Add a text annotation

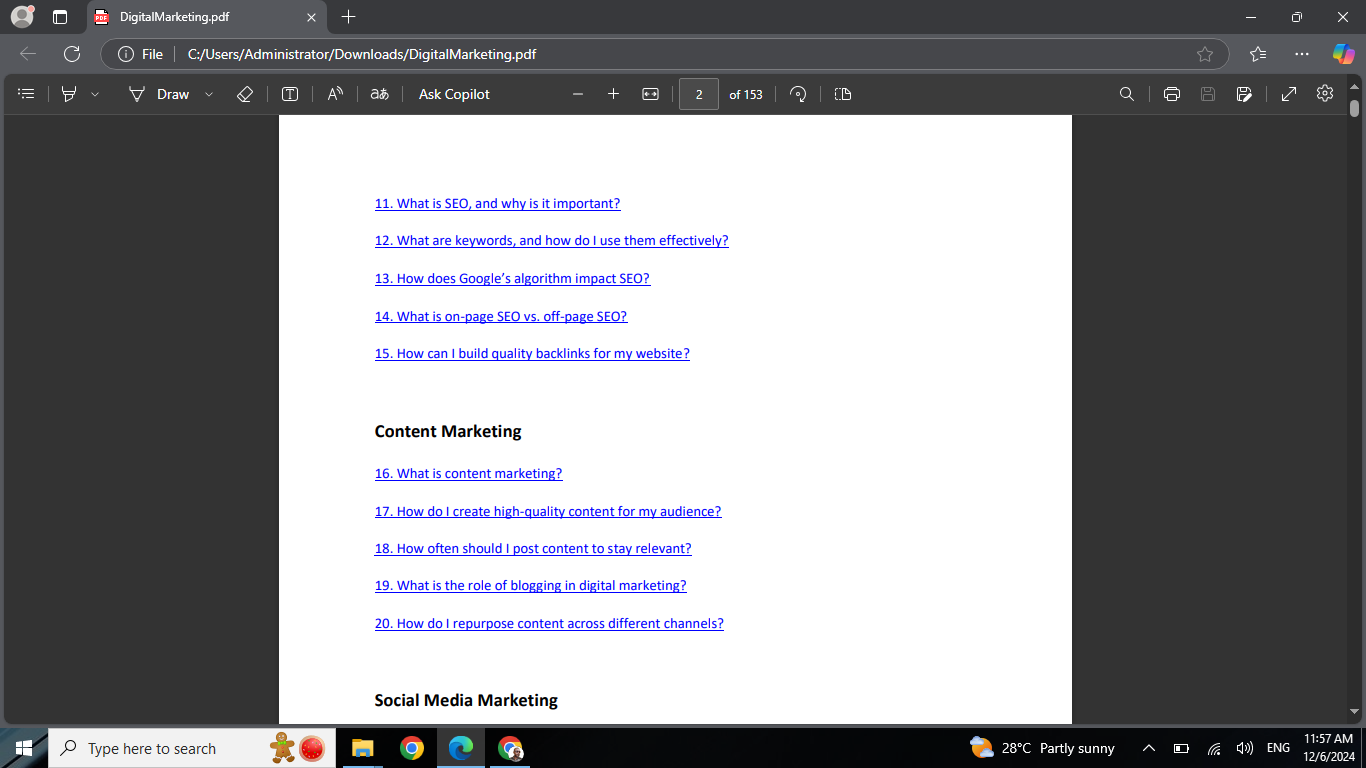tap(290, 93)
